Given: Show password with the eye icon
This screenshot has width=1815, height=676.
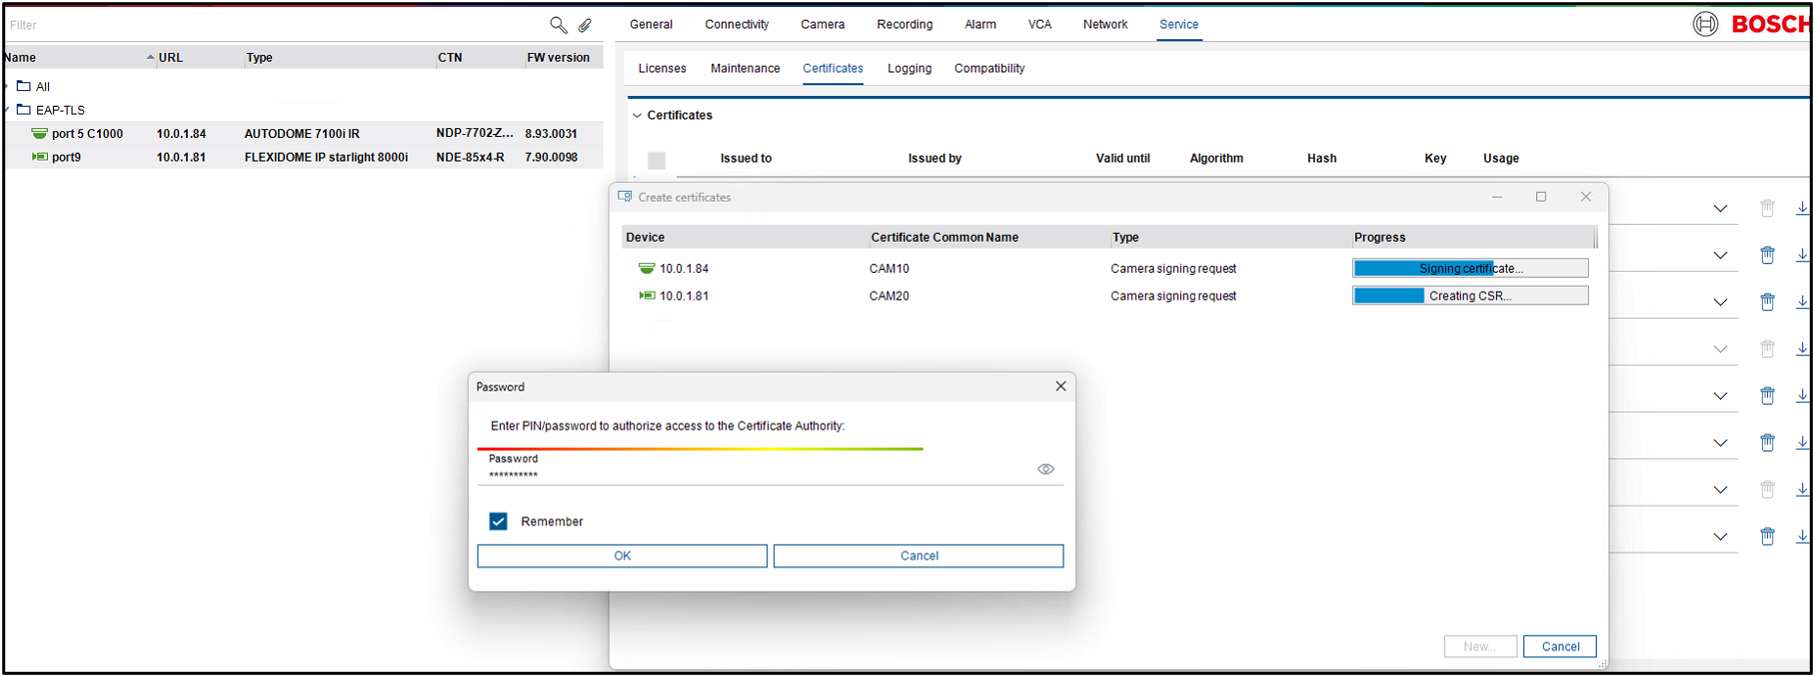Looking at the screenshot, I should [1045, 469].
